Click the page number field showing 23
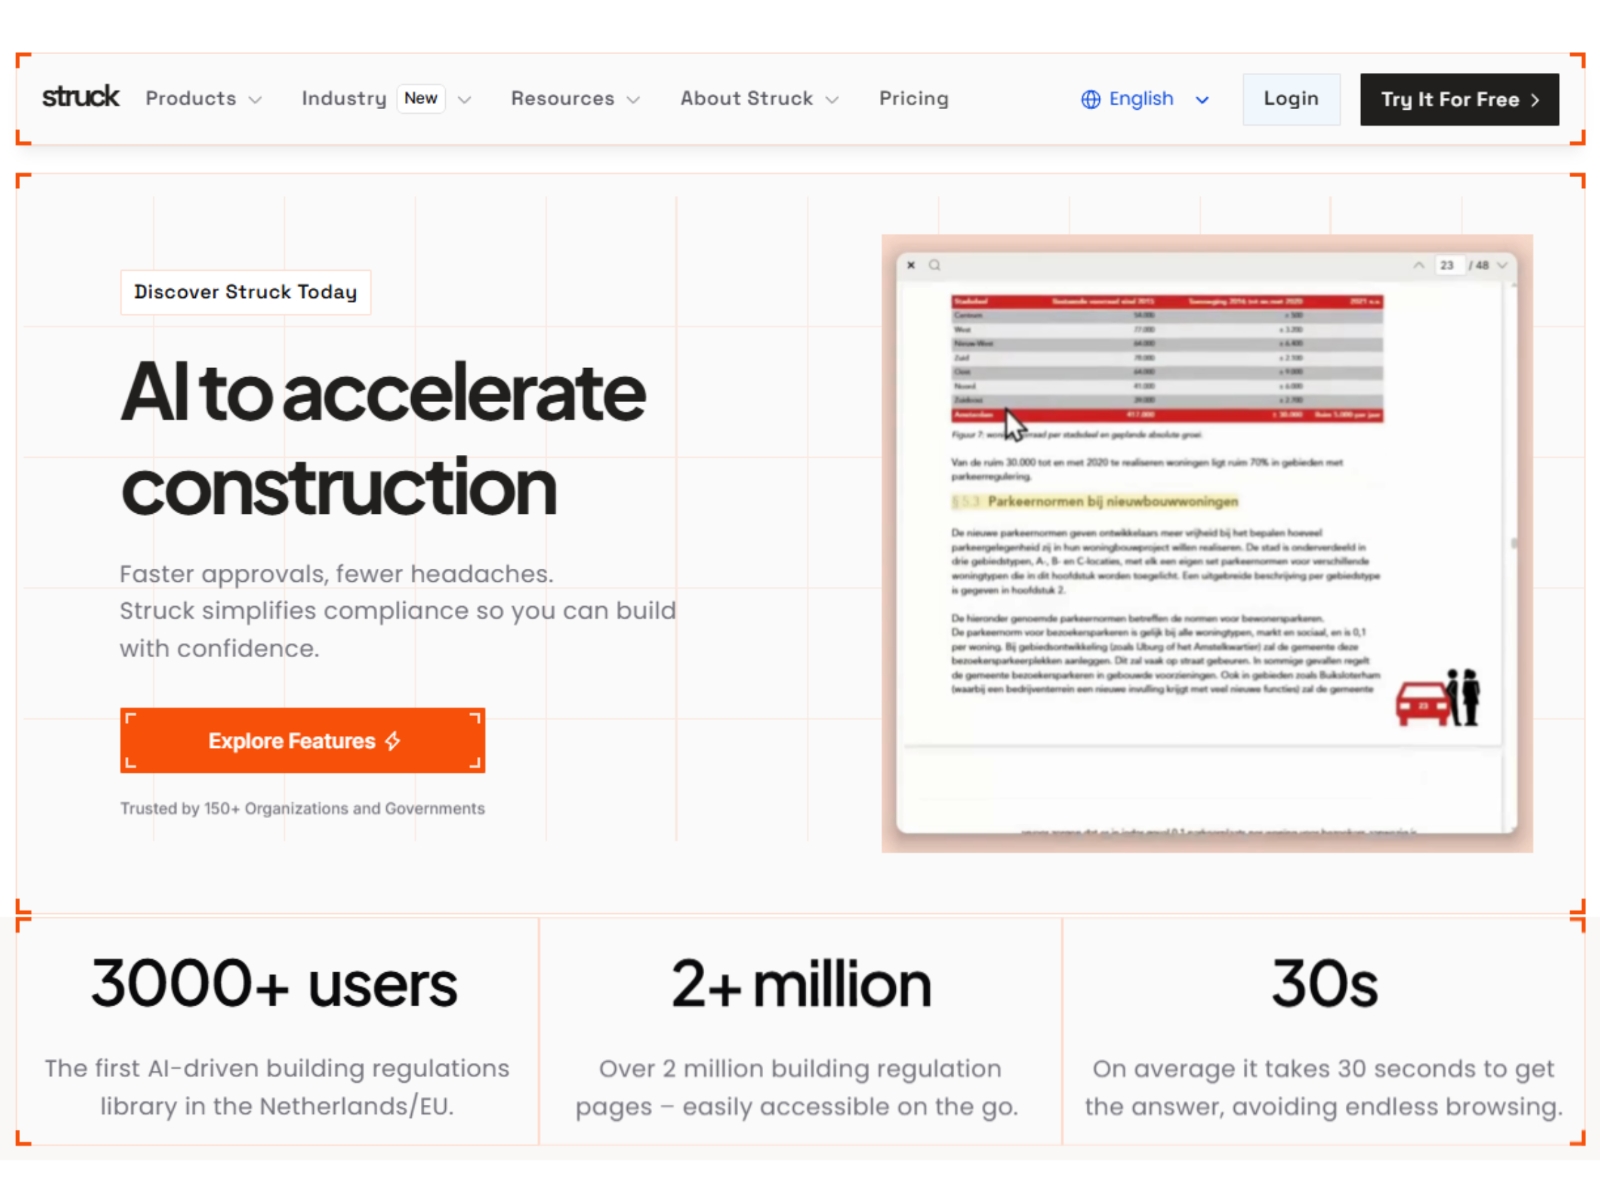 click(x=1447, y=265)
